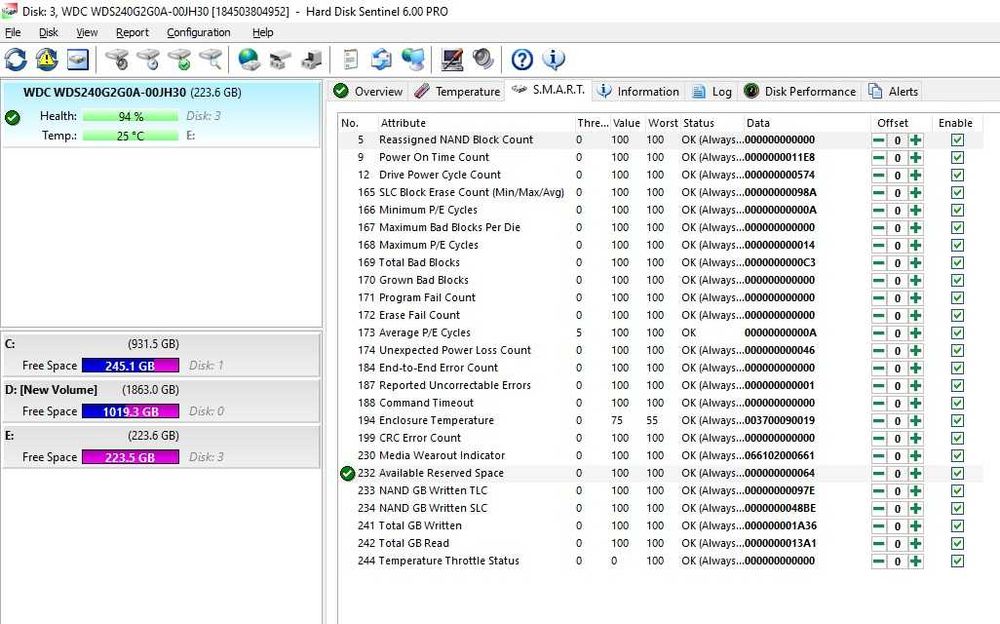This screenshot has height=624, width=1000.
Task: Uncheck Enable for Total GB Read
Action: (x=957, y=544)
